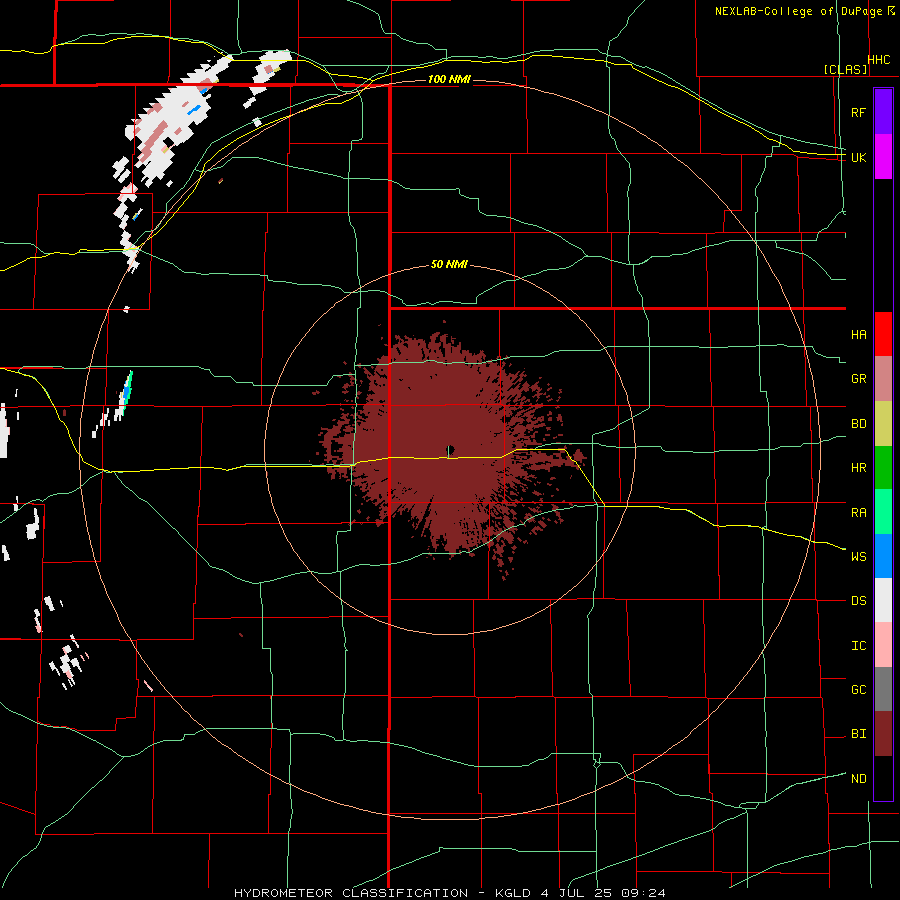Viewport: 900px width, 900px height.
Task: Click the IC pink legend color block
Action: click(883, 645)
